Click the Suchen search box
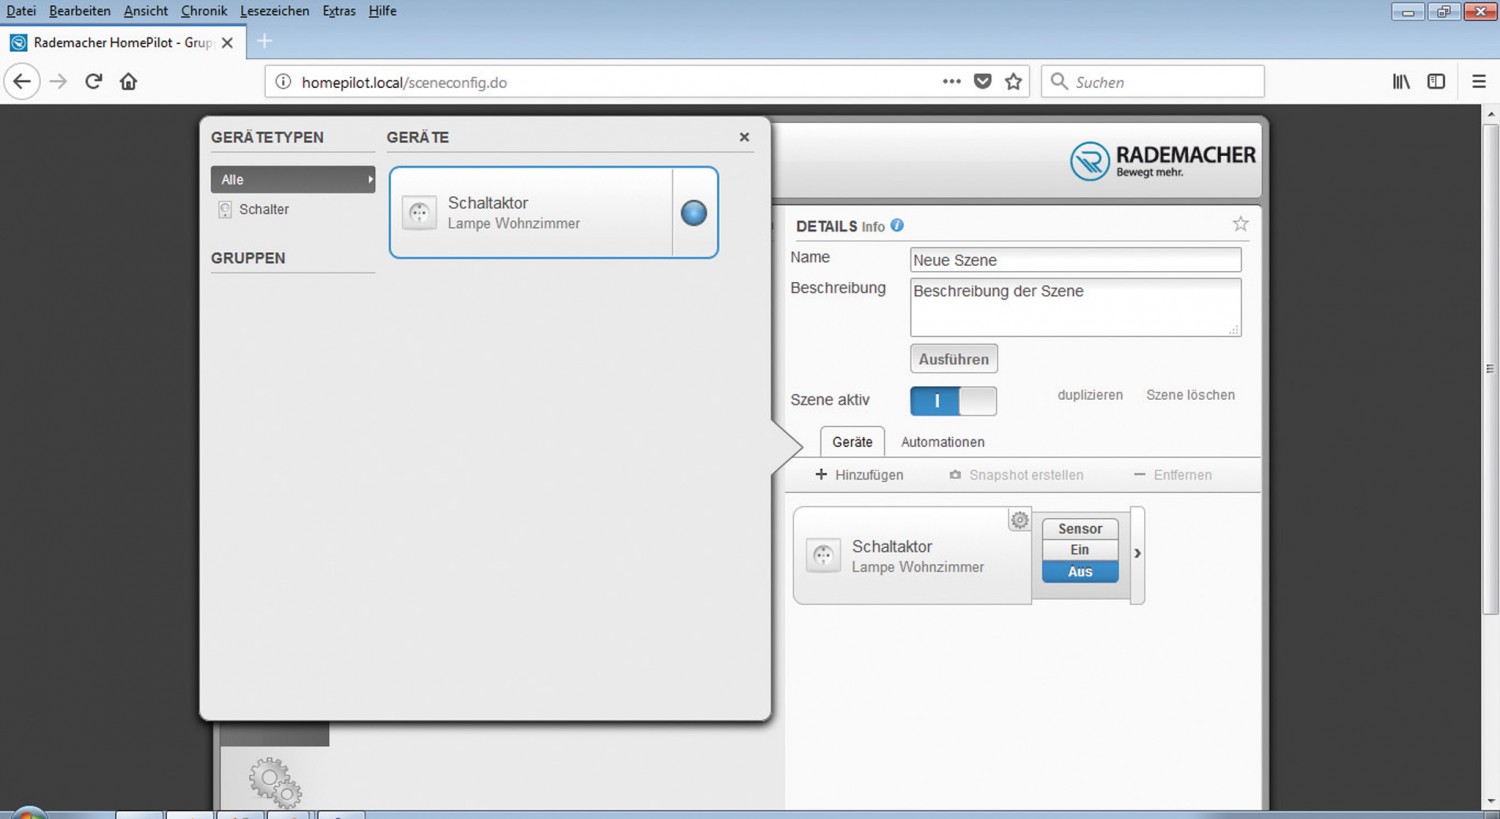Image resolution: width=1500 pixels, height=819 pixels. coord(1152,82)
